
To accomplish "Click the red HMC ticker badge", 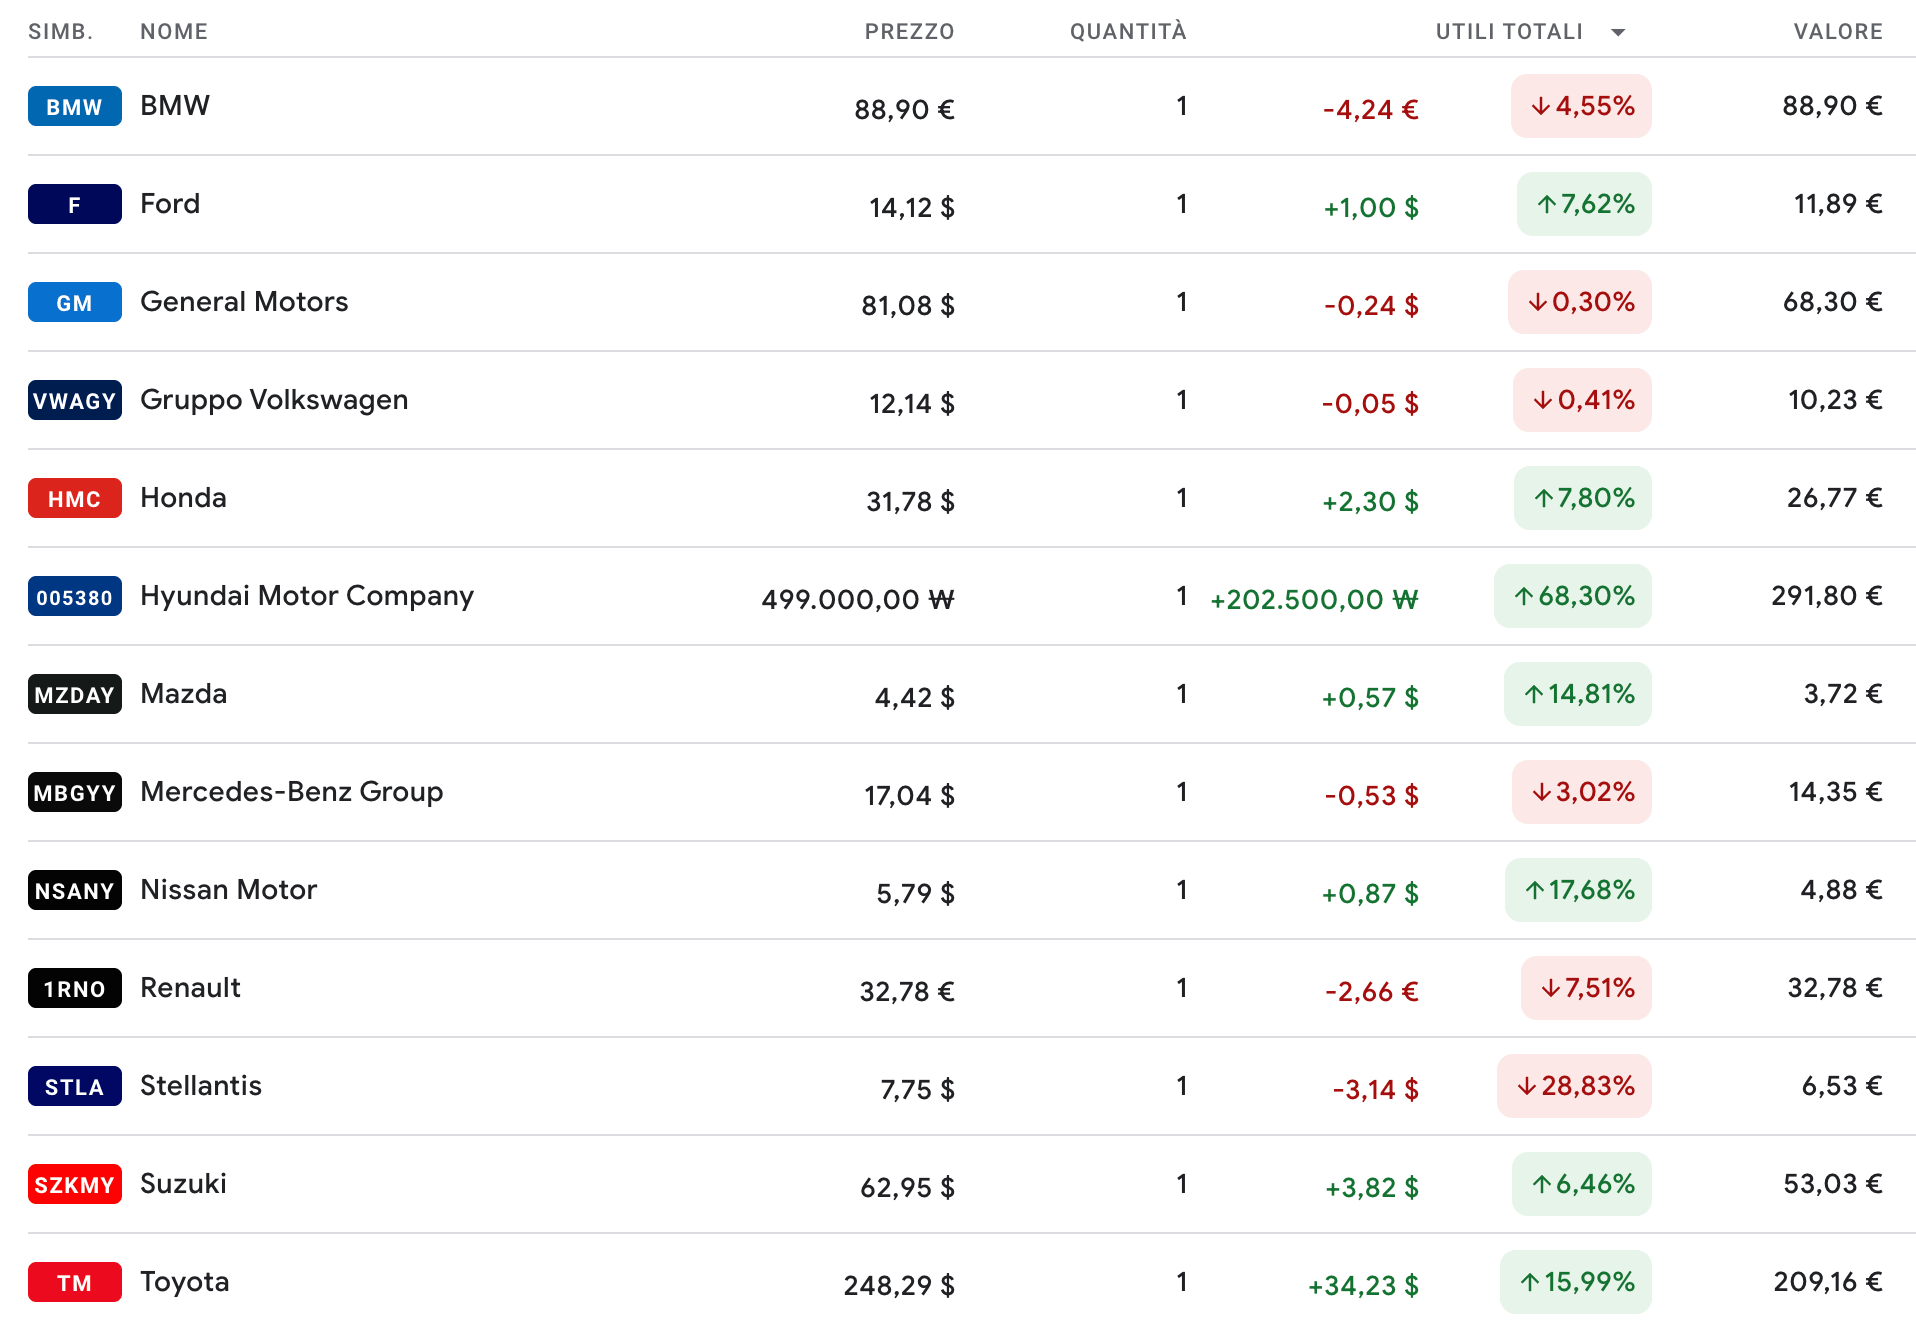I will [x=74, y=498].
